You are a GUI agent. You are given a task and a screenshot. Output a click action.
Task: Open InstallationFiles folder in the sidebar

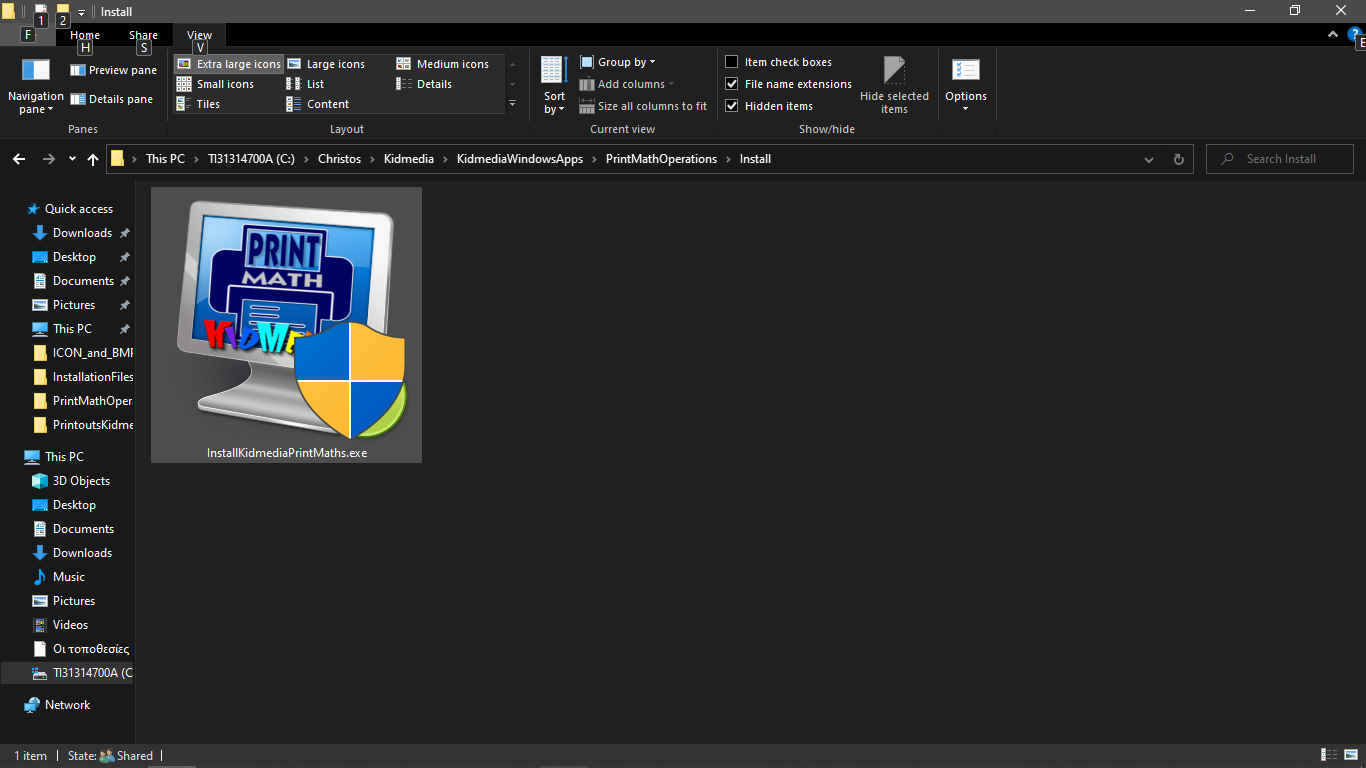coord(82,377)
